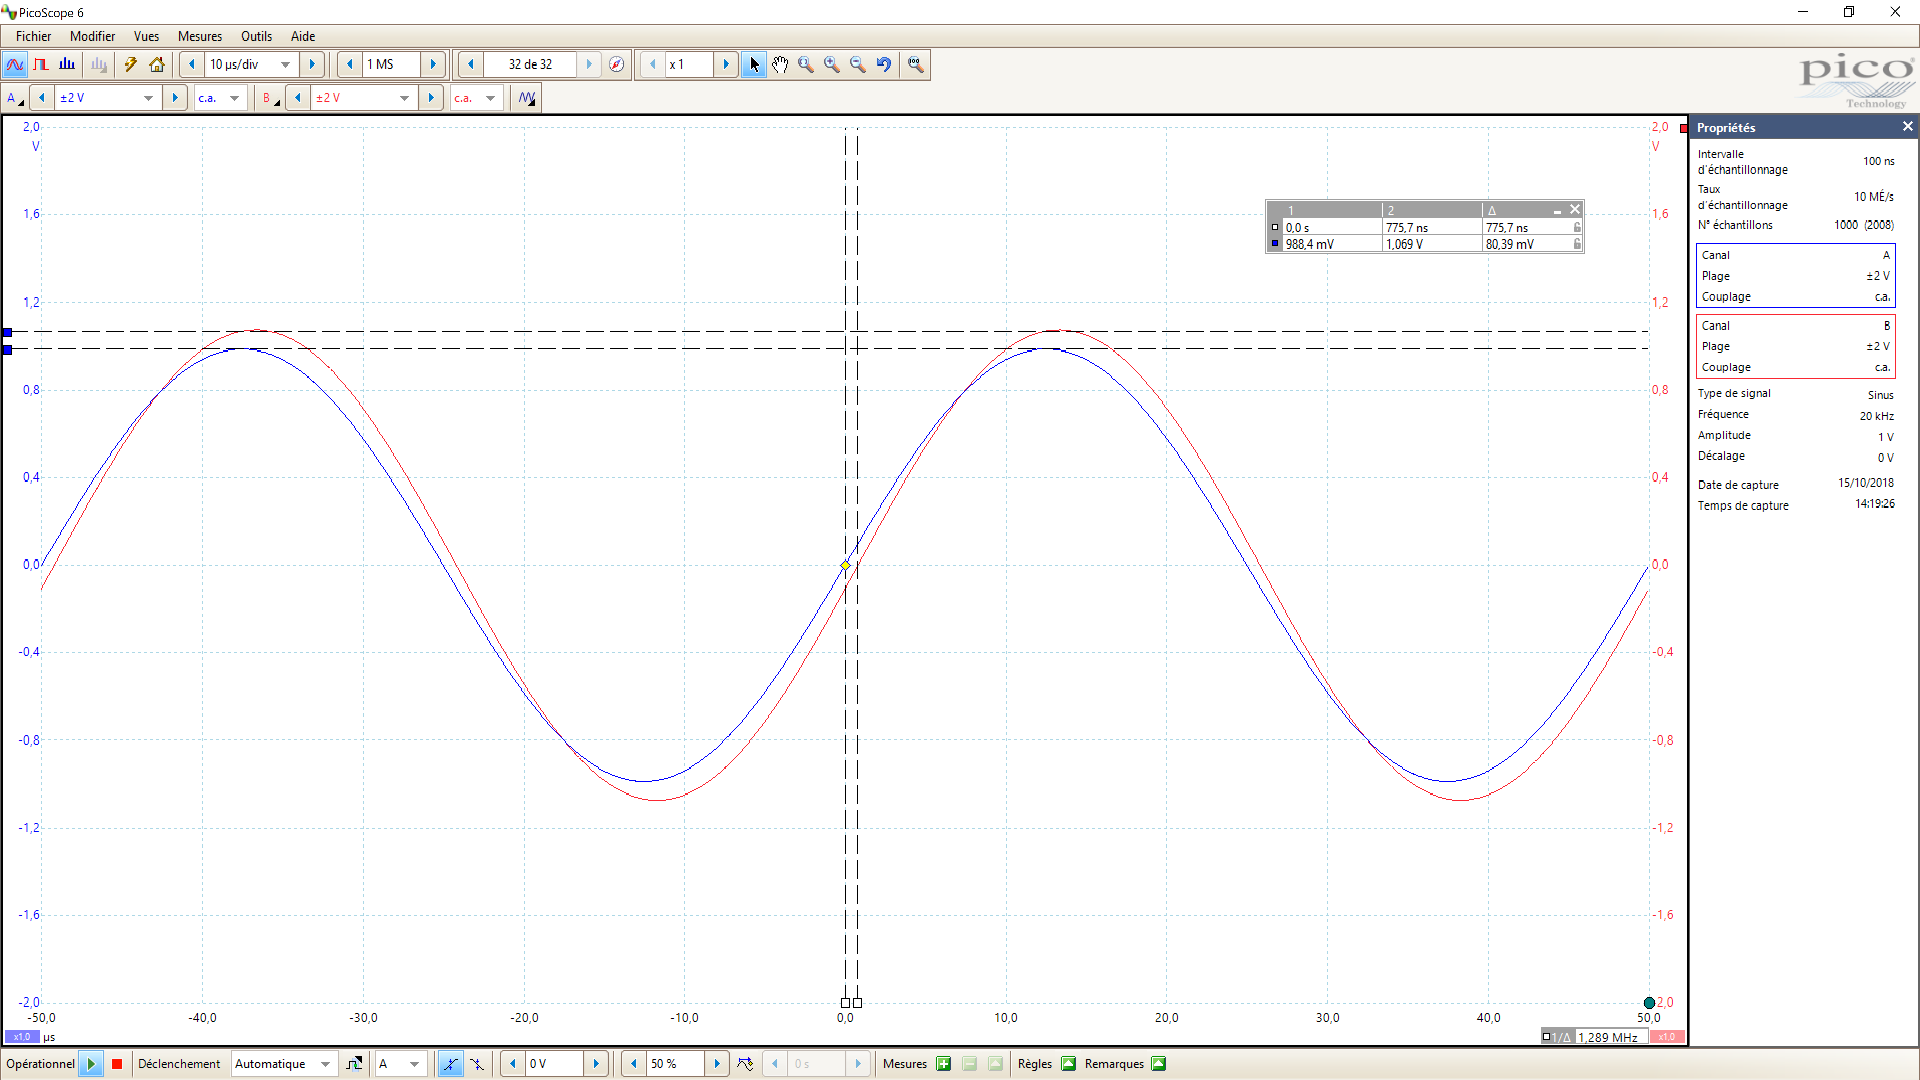Screen dimensions: 1920x1080
Task: Open Automatic setup lightning icon
Action: tap(131, 65)
